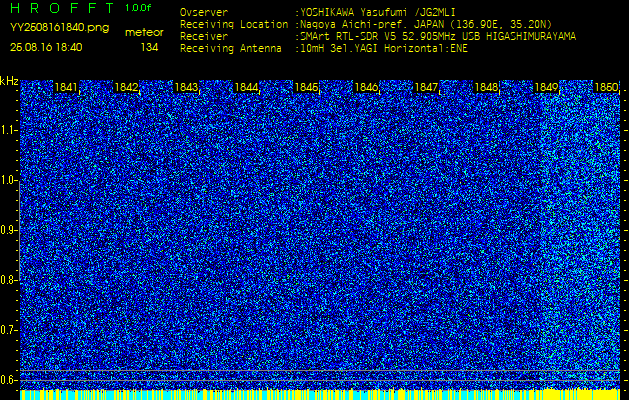
Task: Click the 1.0 frequency axis label
Action: pyautogui.click(x=8, y=181)
